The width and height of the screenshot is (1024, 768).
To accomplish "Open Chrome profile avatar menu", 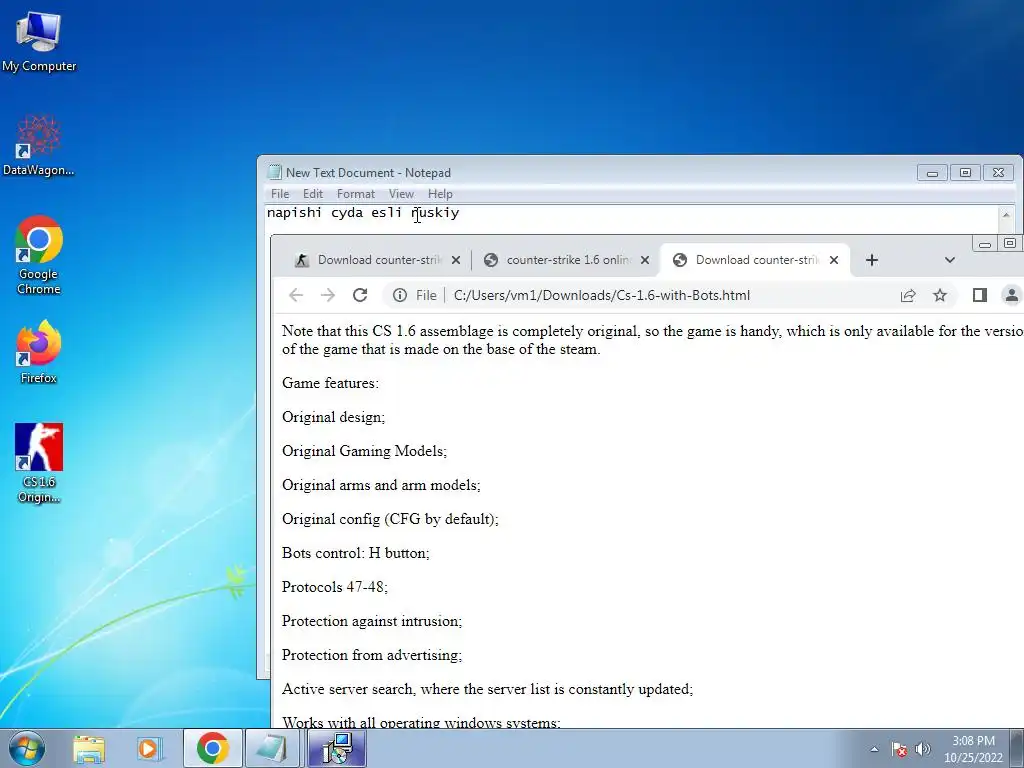I will pyautogui.click(x=1012, y=295).
